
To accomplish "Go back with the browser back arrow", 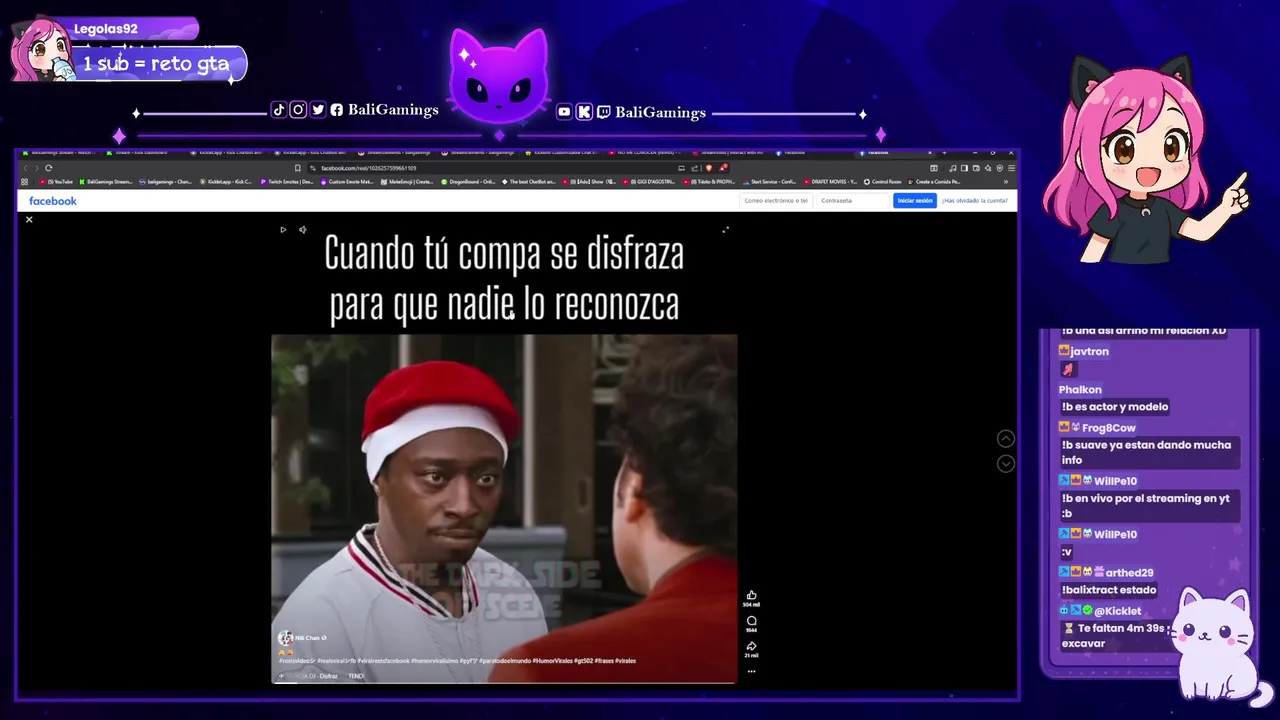I will (25, 168).
